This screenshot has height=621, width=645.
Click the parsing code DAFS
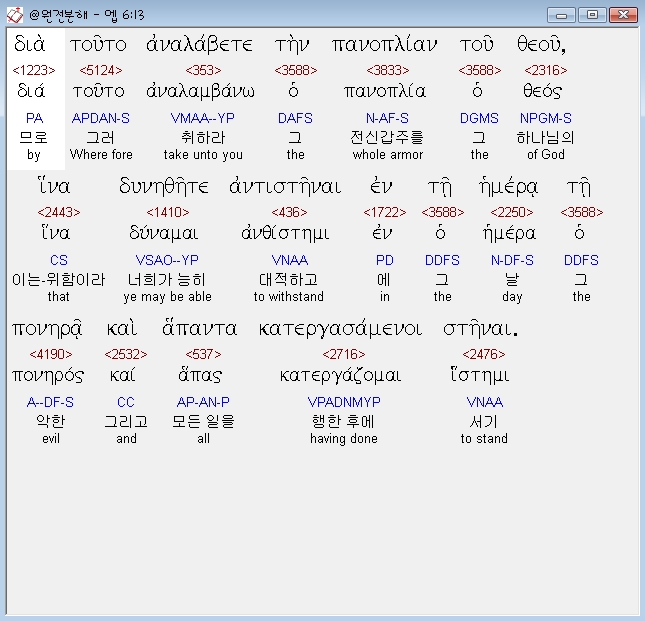coord(295,118)
